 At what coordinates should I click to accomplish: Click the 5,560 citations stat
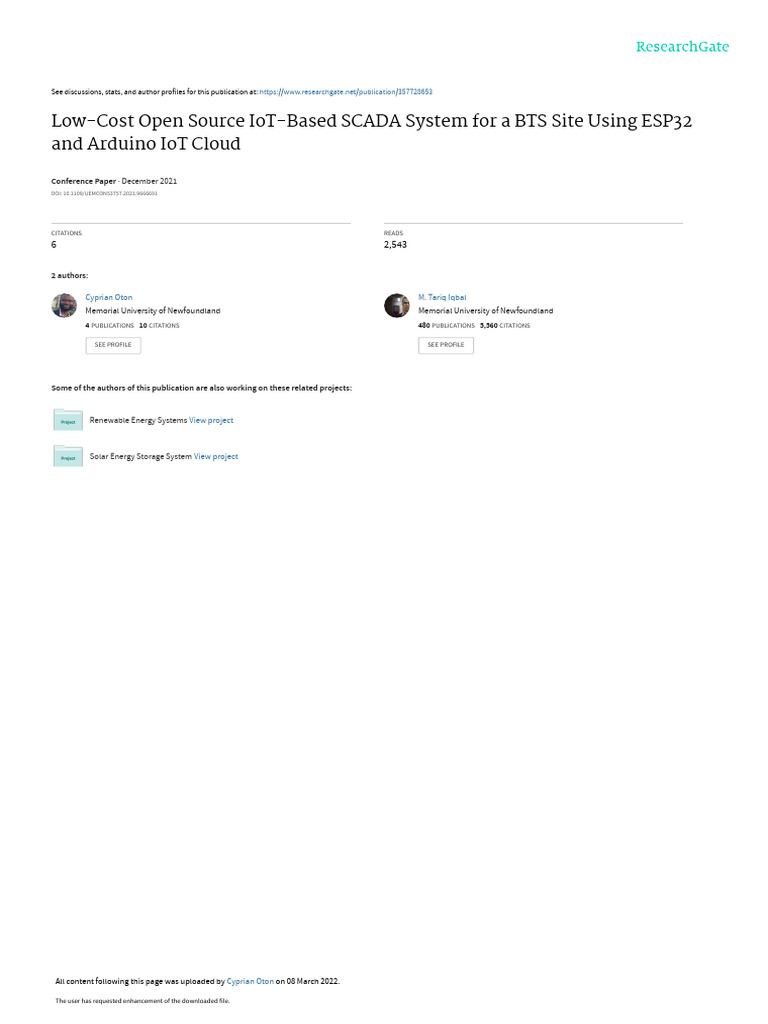tap(505, 325)
